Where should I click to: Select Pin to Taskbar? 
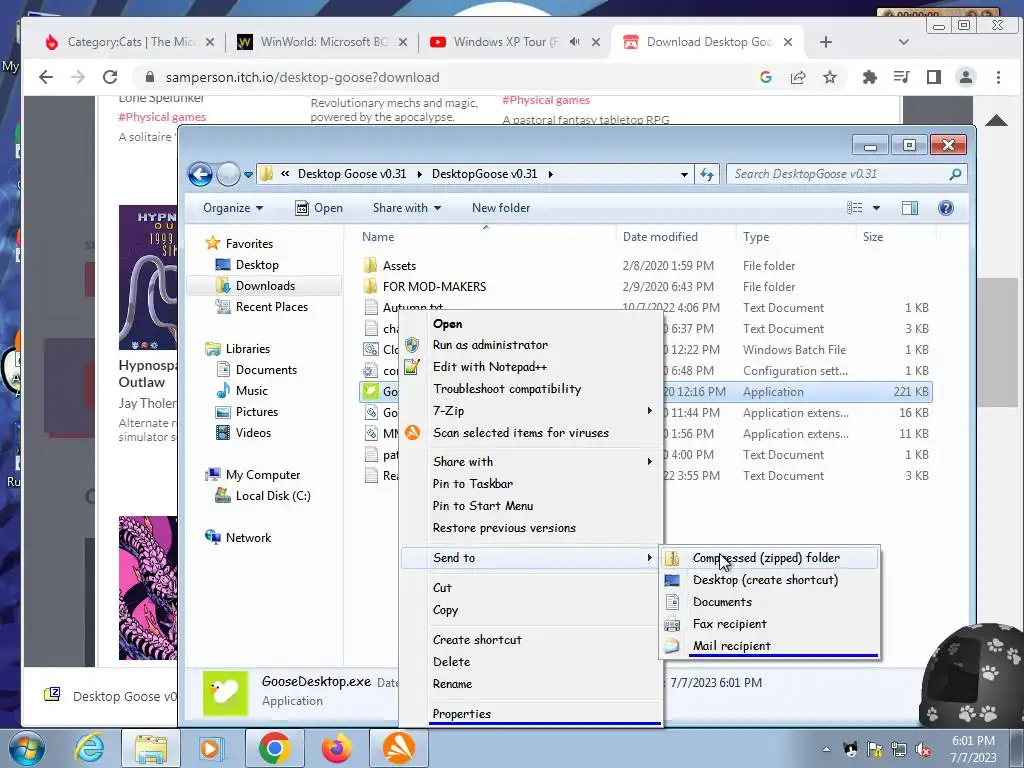click(x=473, y=484)
